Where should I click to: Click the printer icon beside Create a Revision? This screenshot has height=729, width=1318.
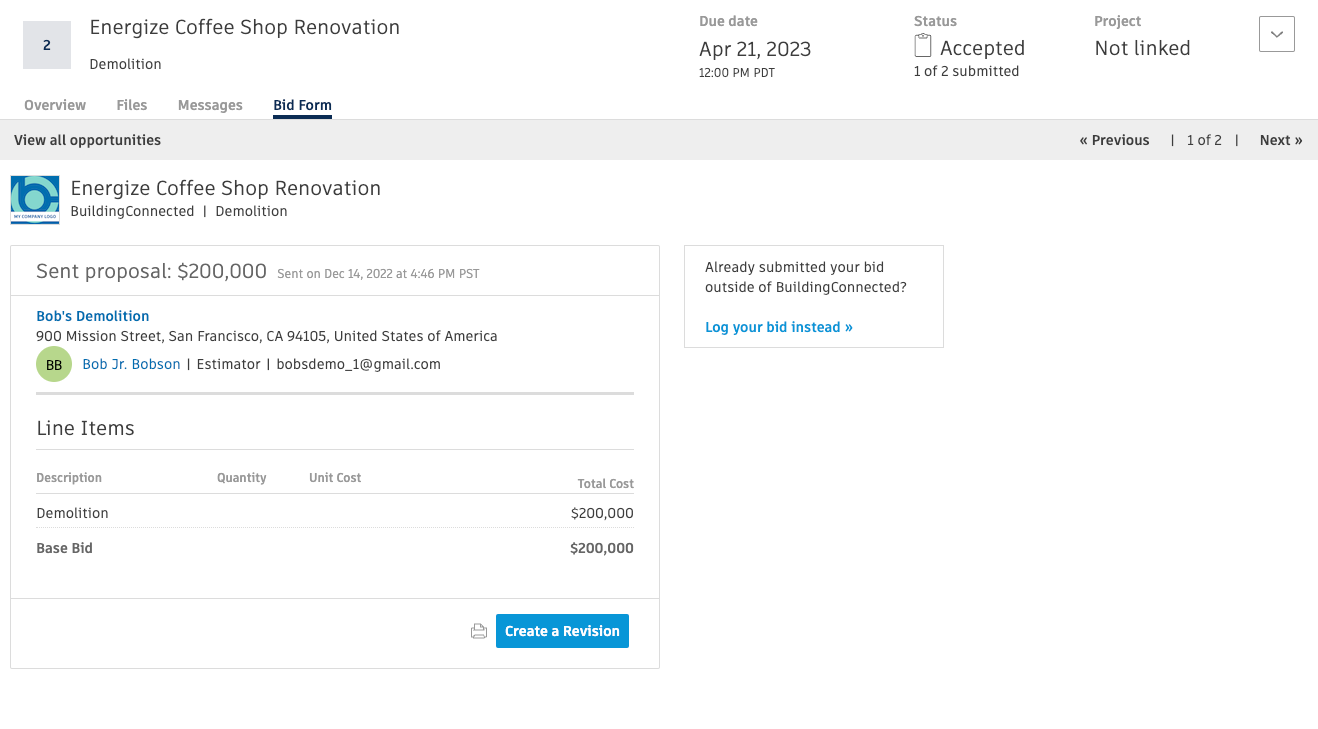coord(479,631)
